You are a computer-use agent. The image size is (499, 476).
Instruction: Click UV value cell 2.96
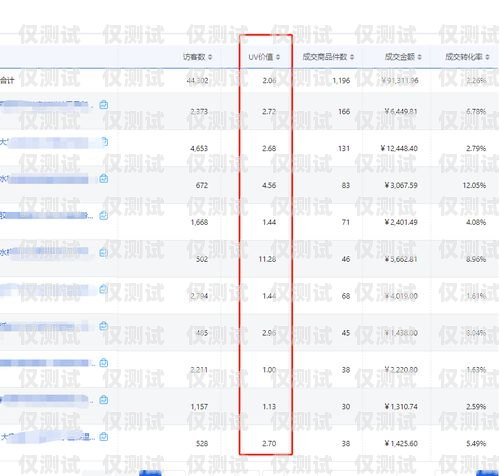pyautogui.click(x=269, y=333)
